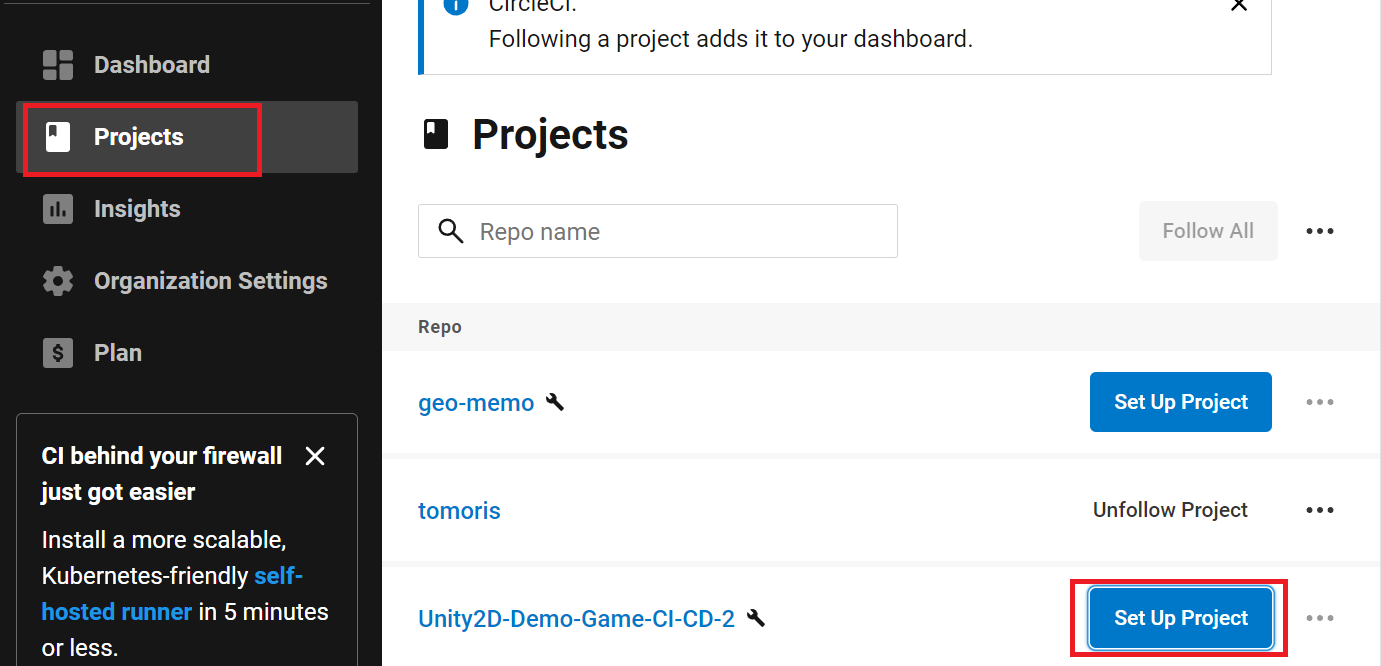The height and width of the screenshot is (666, 1381).
Task: Click Set Up Project for geo-memo
Action: (x=1180, y=402)
